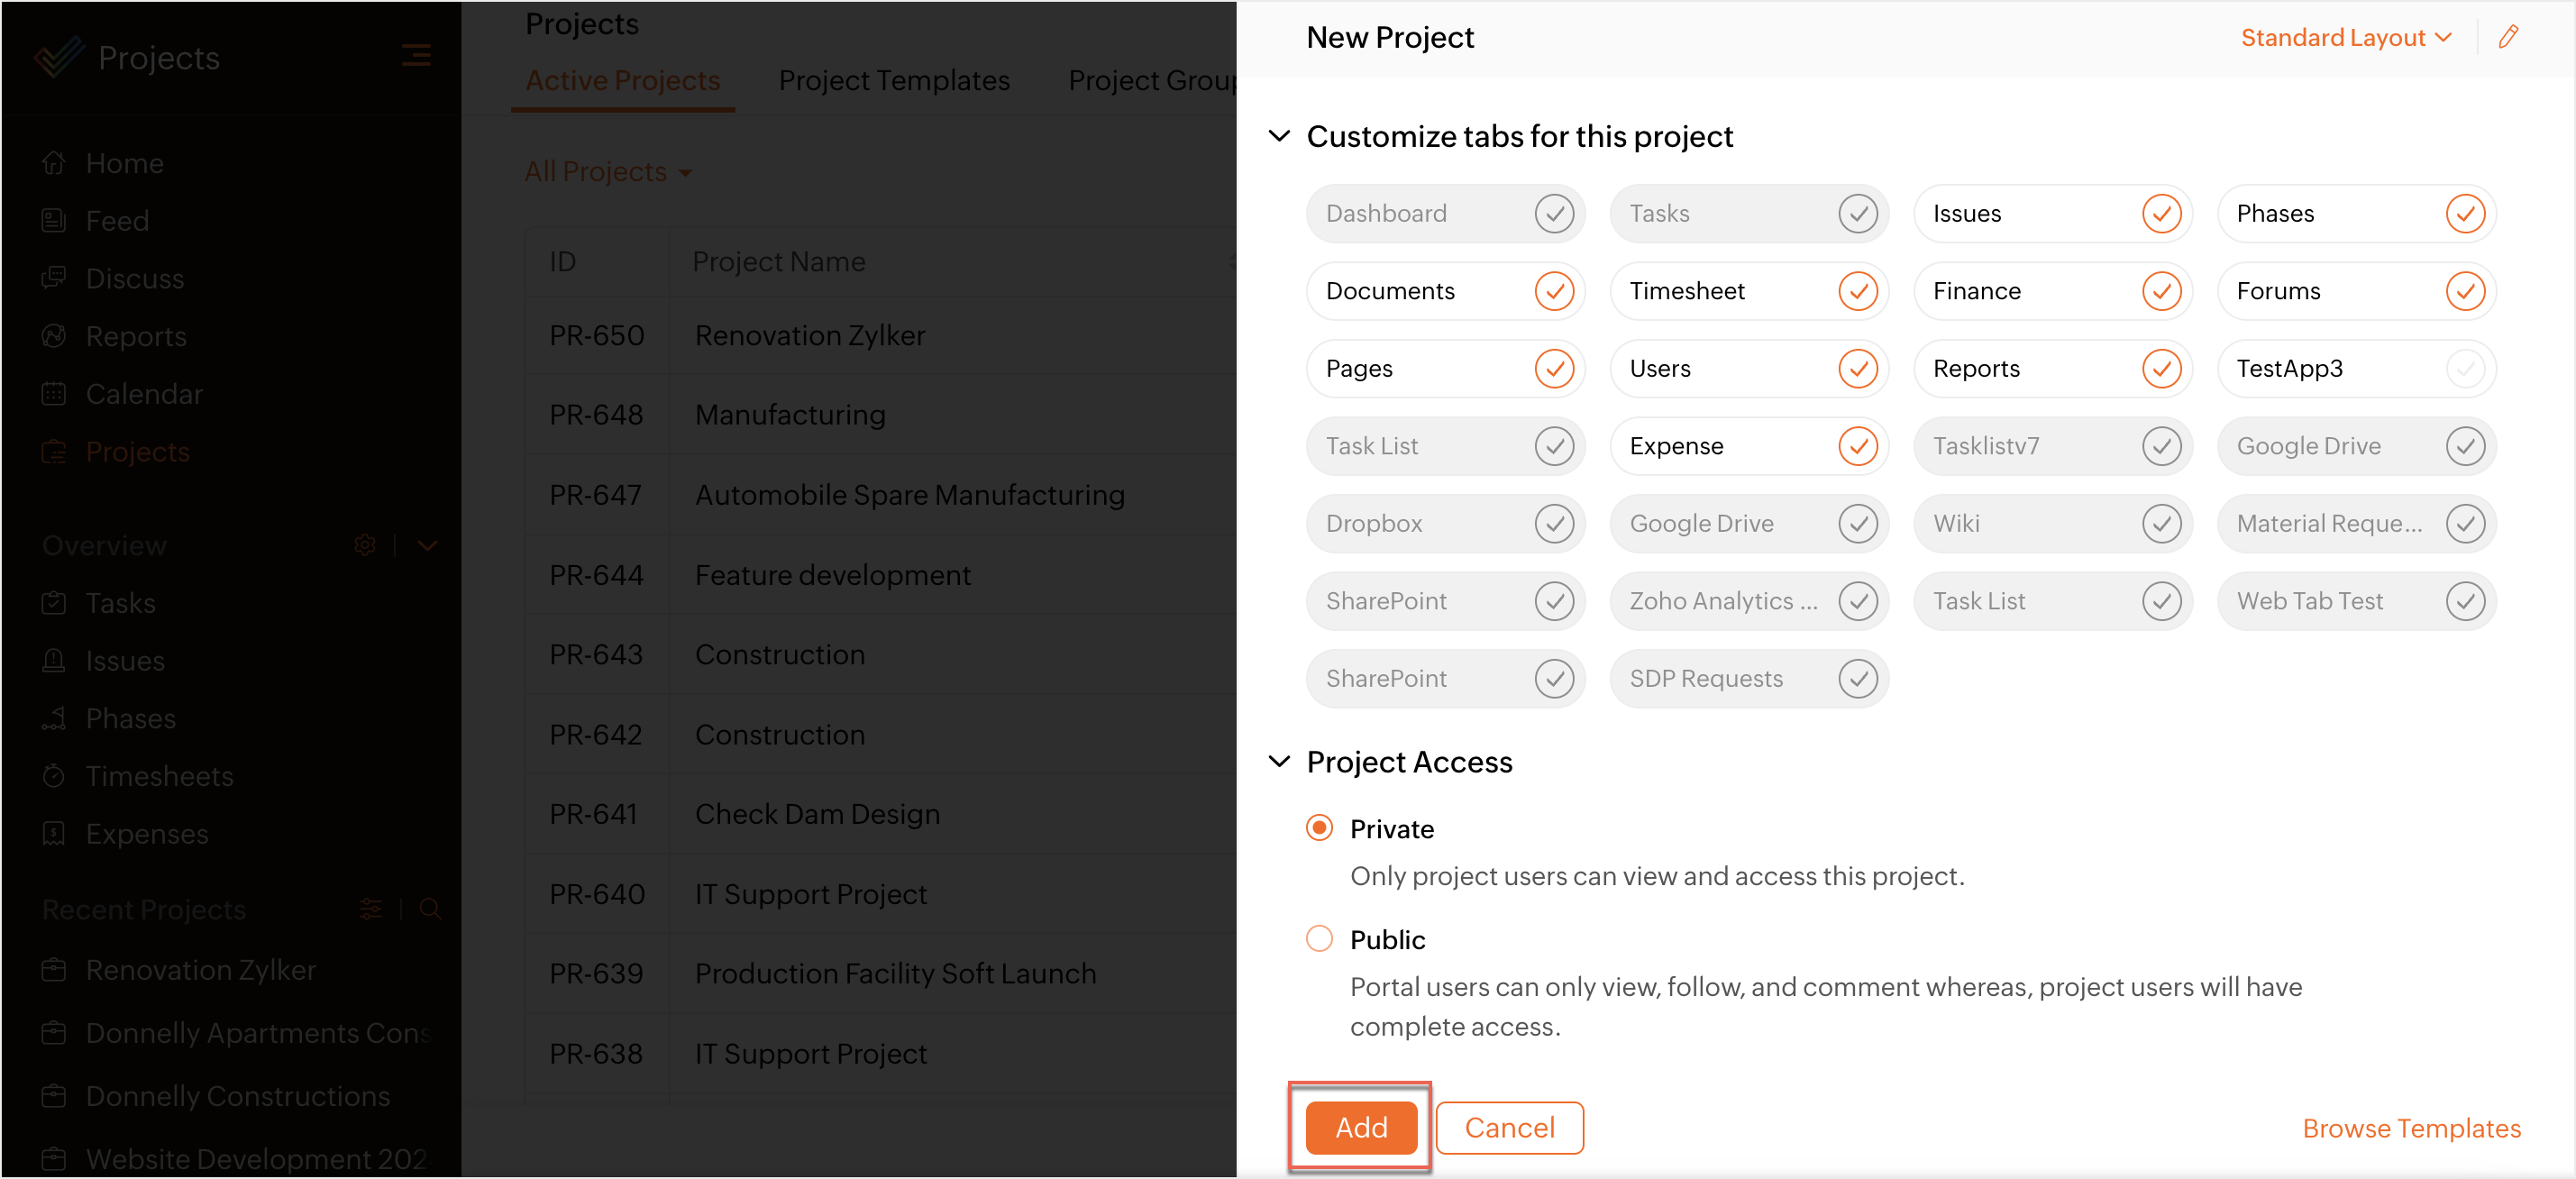The width and height of the screenshot is (2576, 1179).
Task: Open the Active Projects tab
Action: 622,80
